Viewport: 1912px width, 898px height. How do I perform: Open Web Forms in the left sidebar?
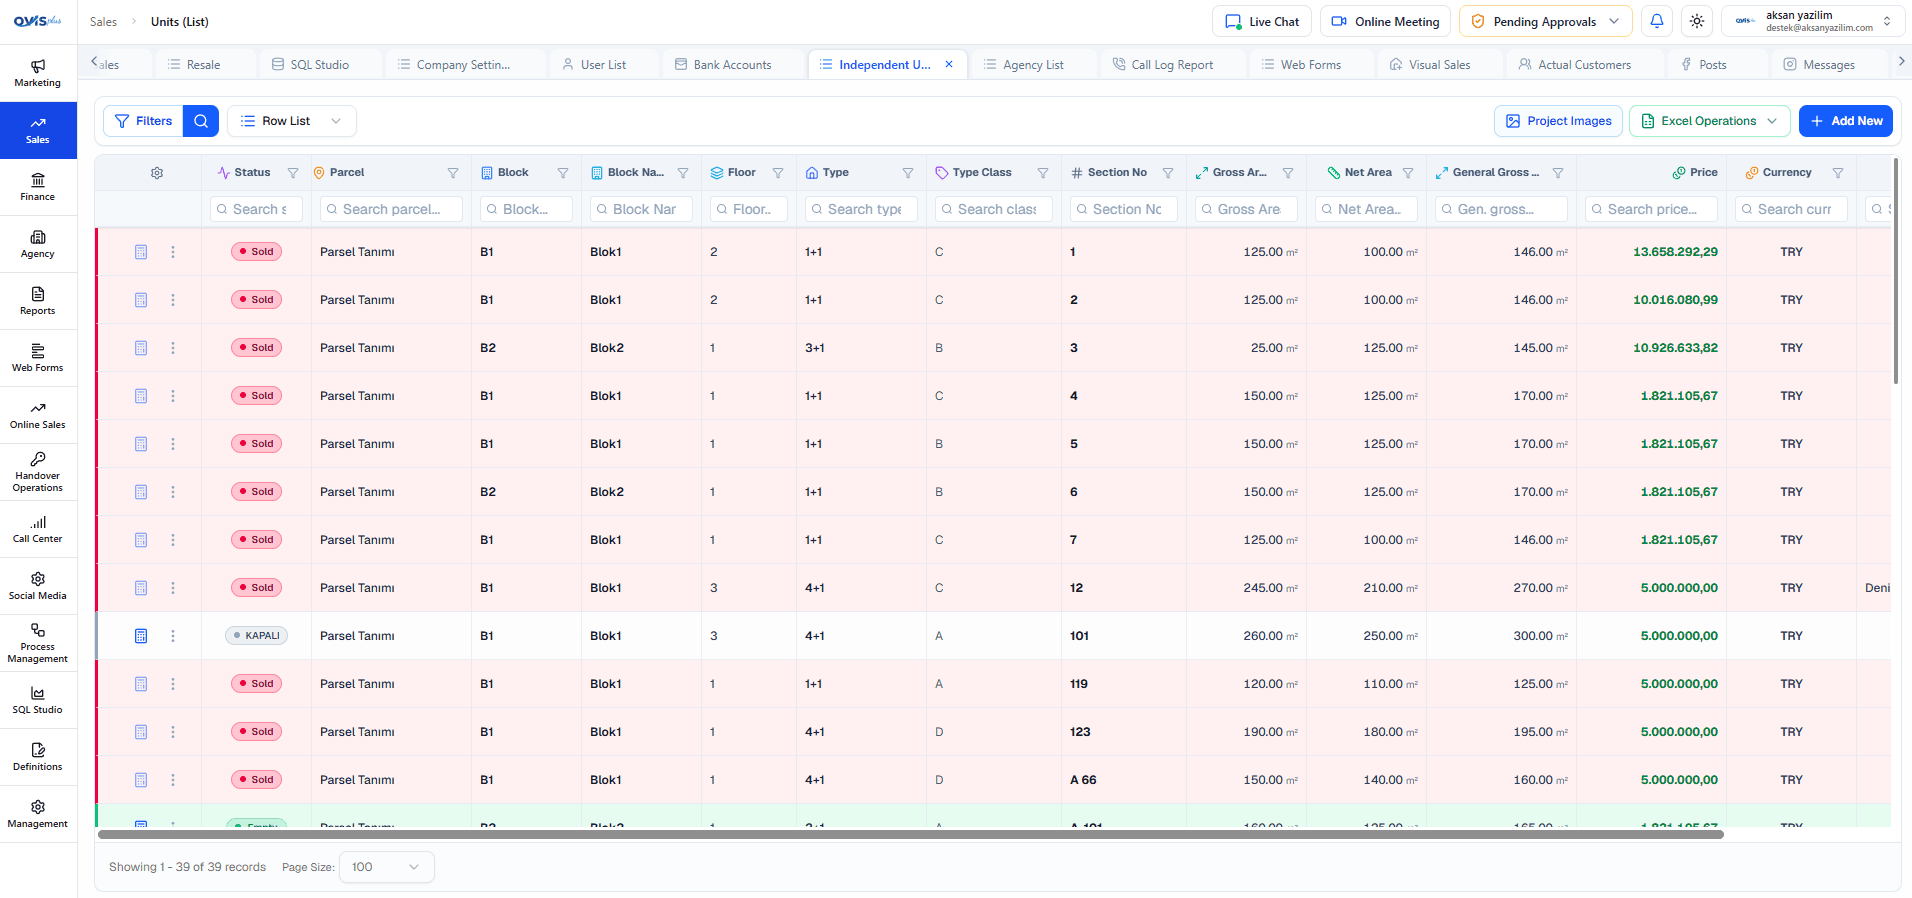pyautogui.click(x=38, y=358)
